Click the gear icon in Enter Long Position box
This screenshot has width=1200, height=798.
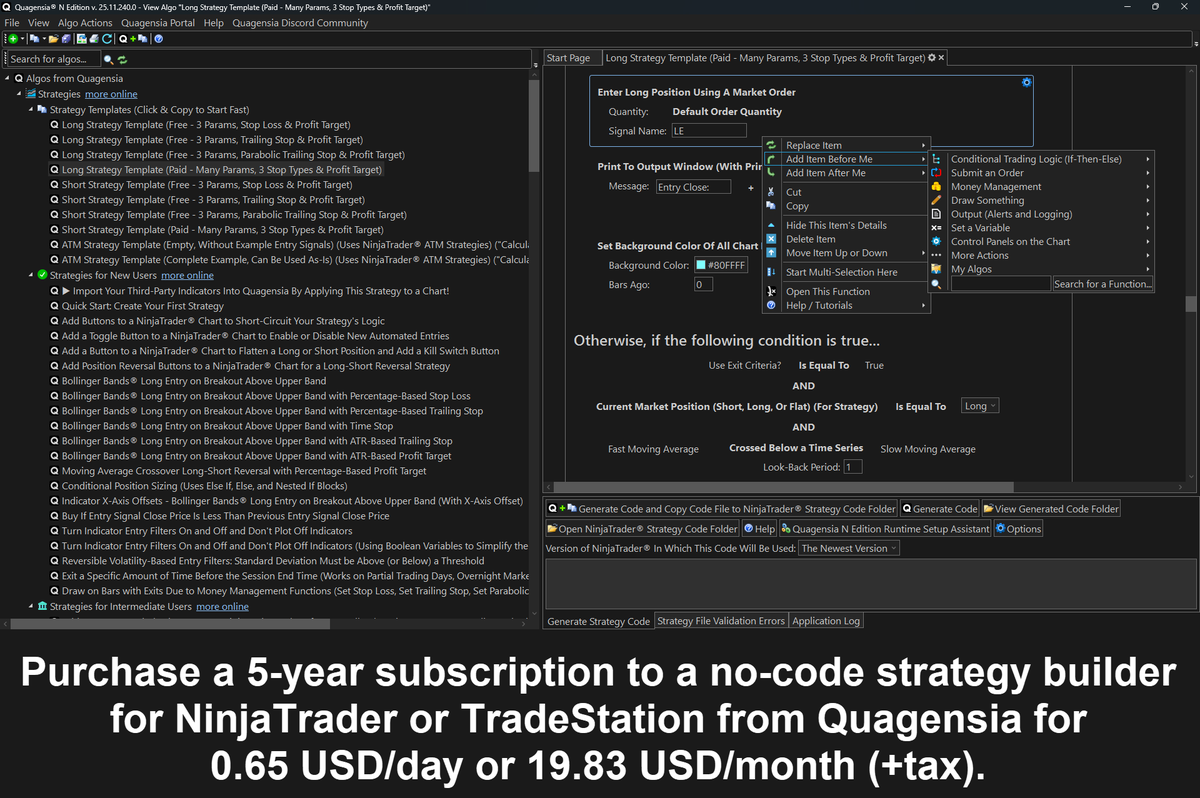click(x=1026, y=82)
